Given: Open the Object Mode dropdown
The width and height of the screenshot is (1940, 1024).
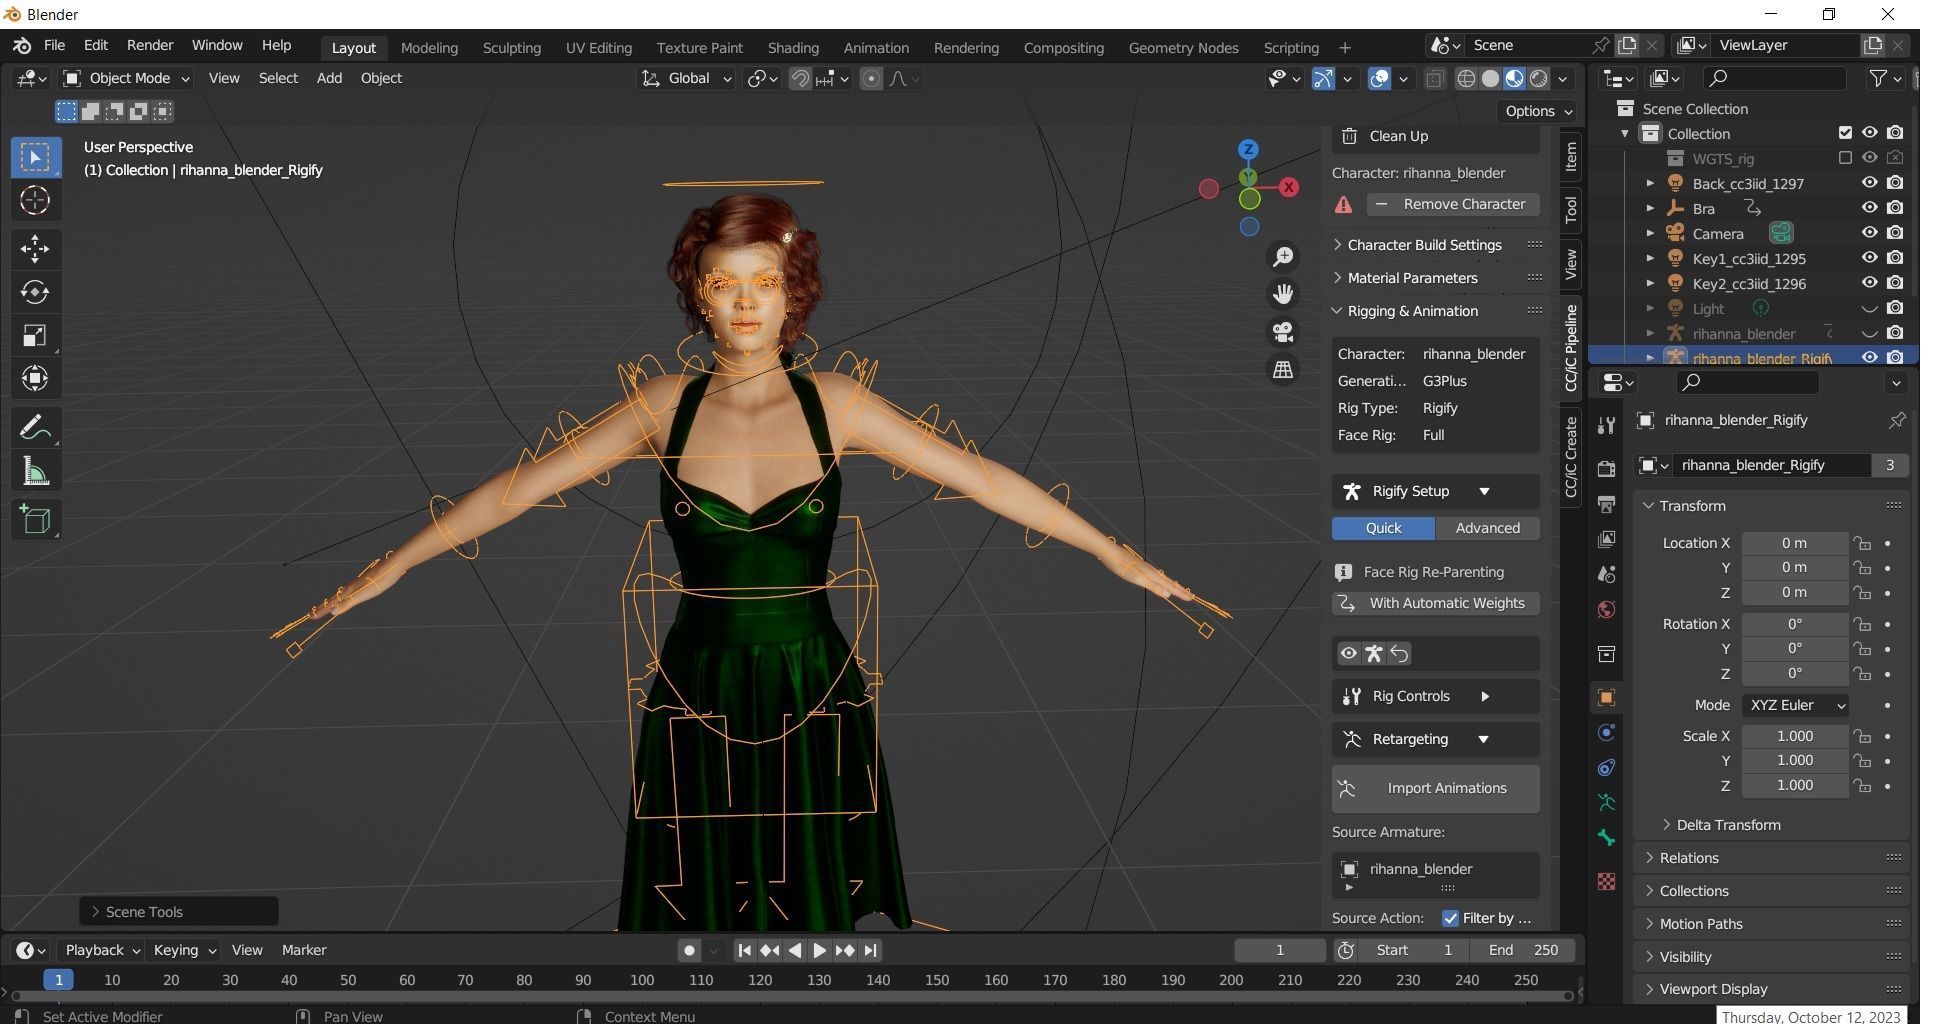Looking at the screenshot, I should (x=126, y=78).
